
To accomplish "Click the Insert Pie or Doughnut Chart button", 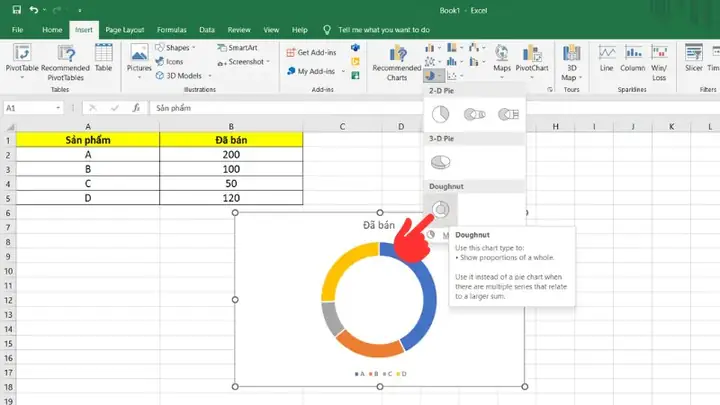I will click(433, 75).
